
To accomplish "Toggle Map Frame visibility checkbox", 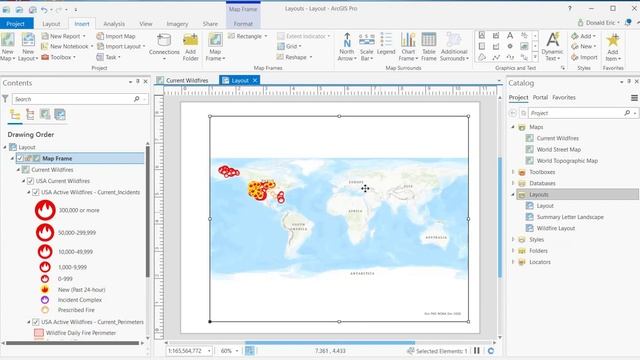I will coord(20,158).
